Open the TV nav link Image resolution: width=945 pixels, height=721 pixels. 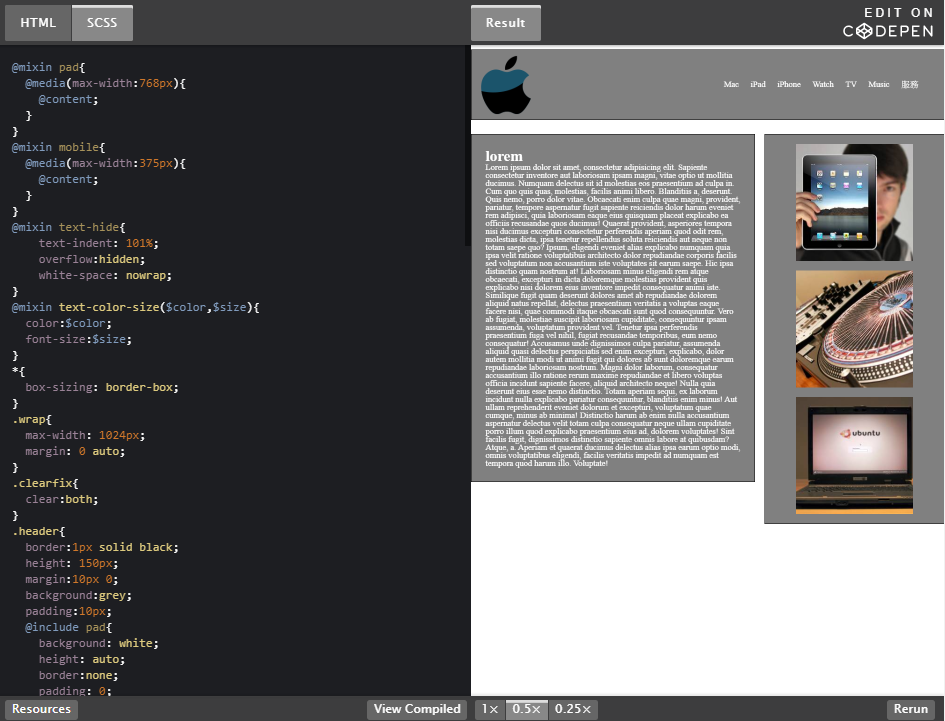[851, 84]
